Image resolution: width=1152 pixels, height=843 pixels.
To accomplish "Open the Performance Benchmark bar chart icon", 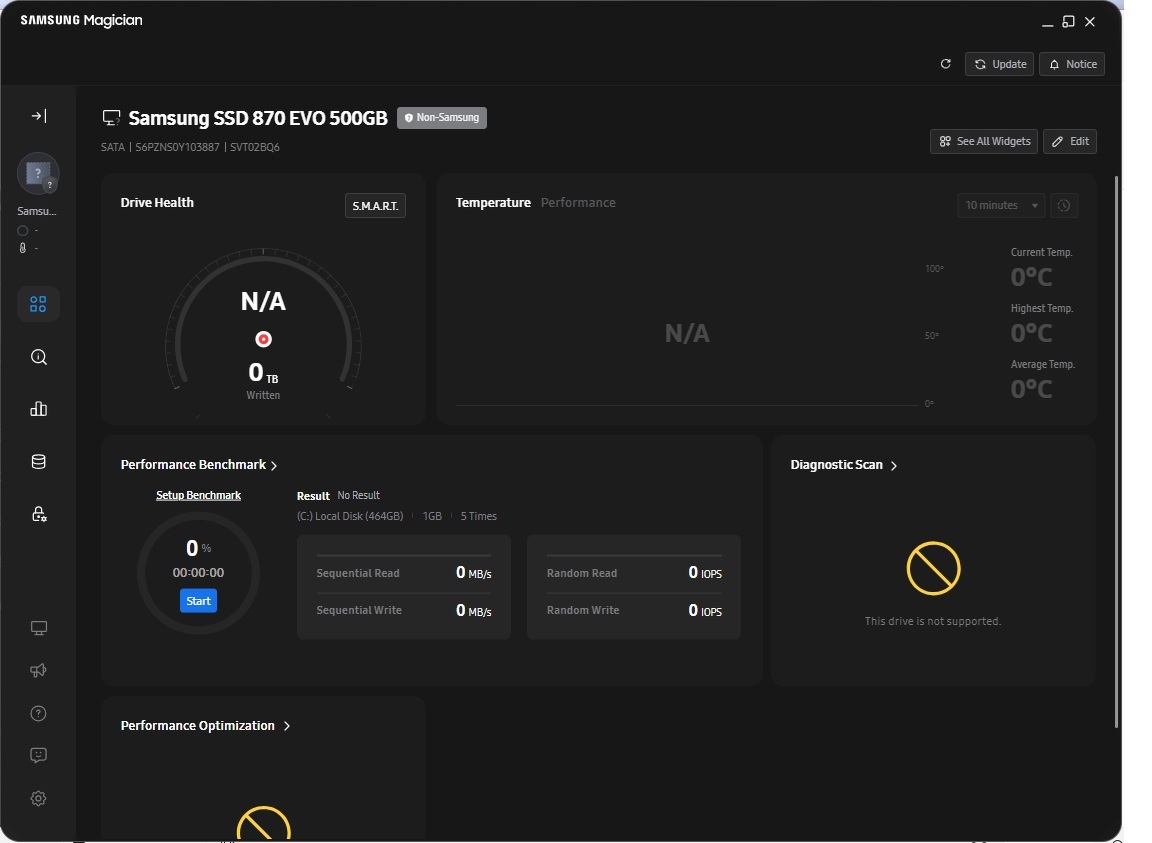I will [x=39, y=409].
